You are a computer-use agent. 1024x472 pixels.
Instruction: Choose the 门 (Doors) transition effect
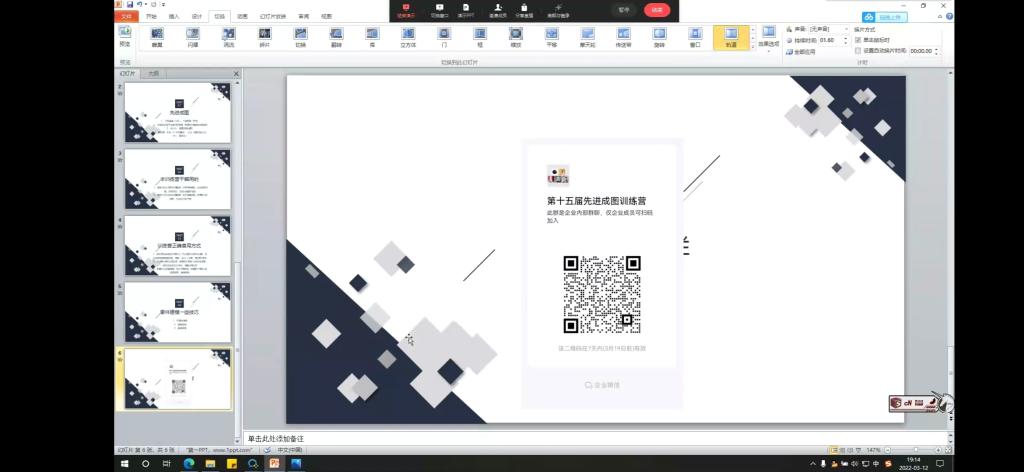click(443, 38)
